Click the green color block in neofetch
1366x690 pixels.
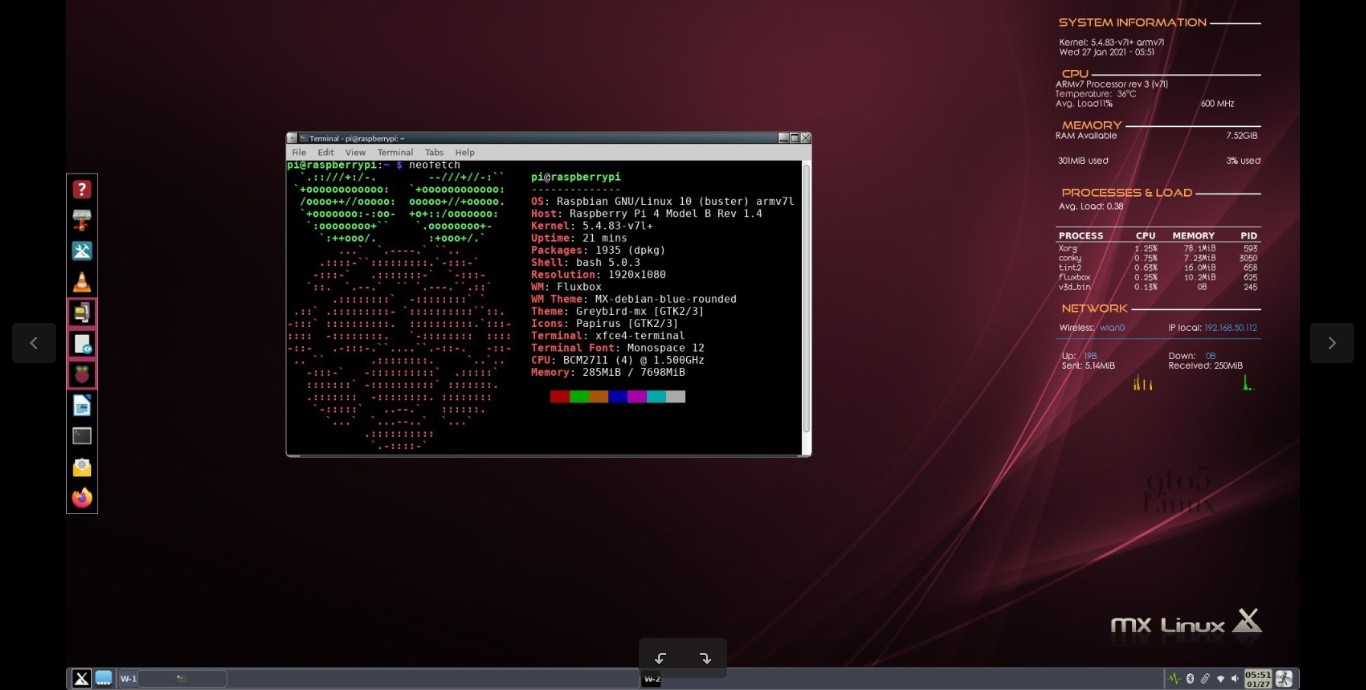[579, 397]
